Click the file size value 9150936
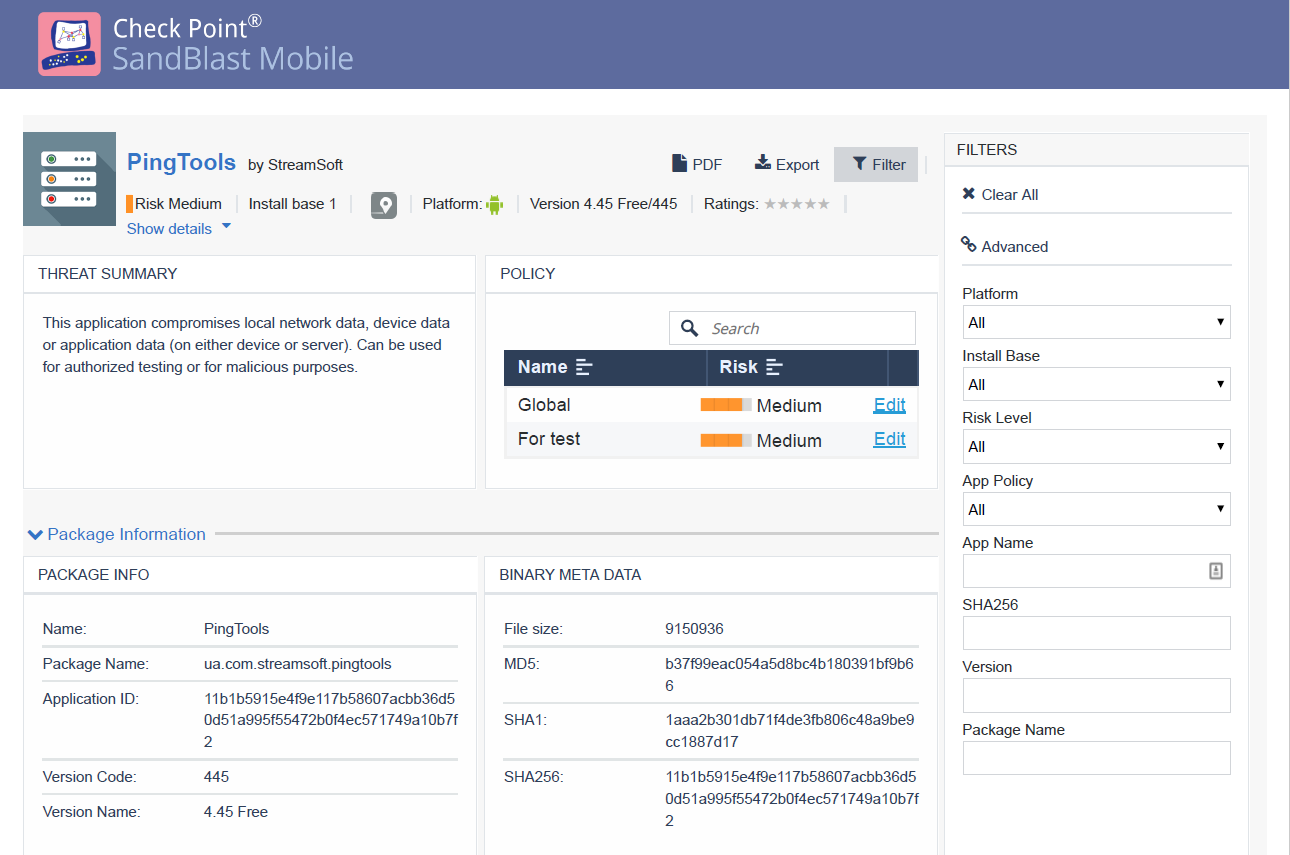 pos(694,629)
